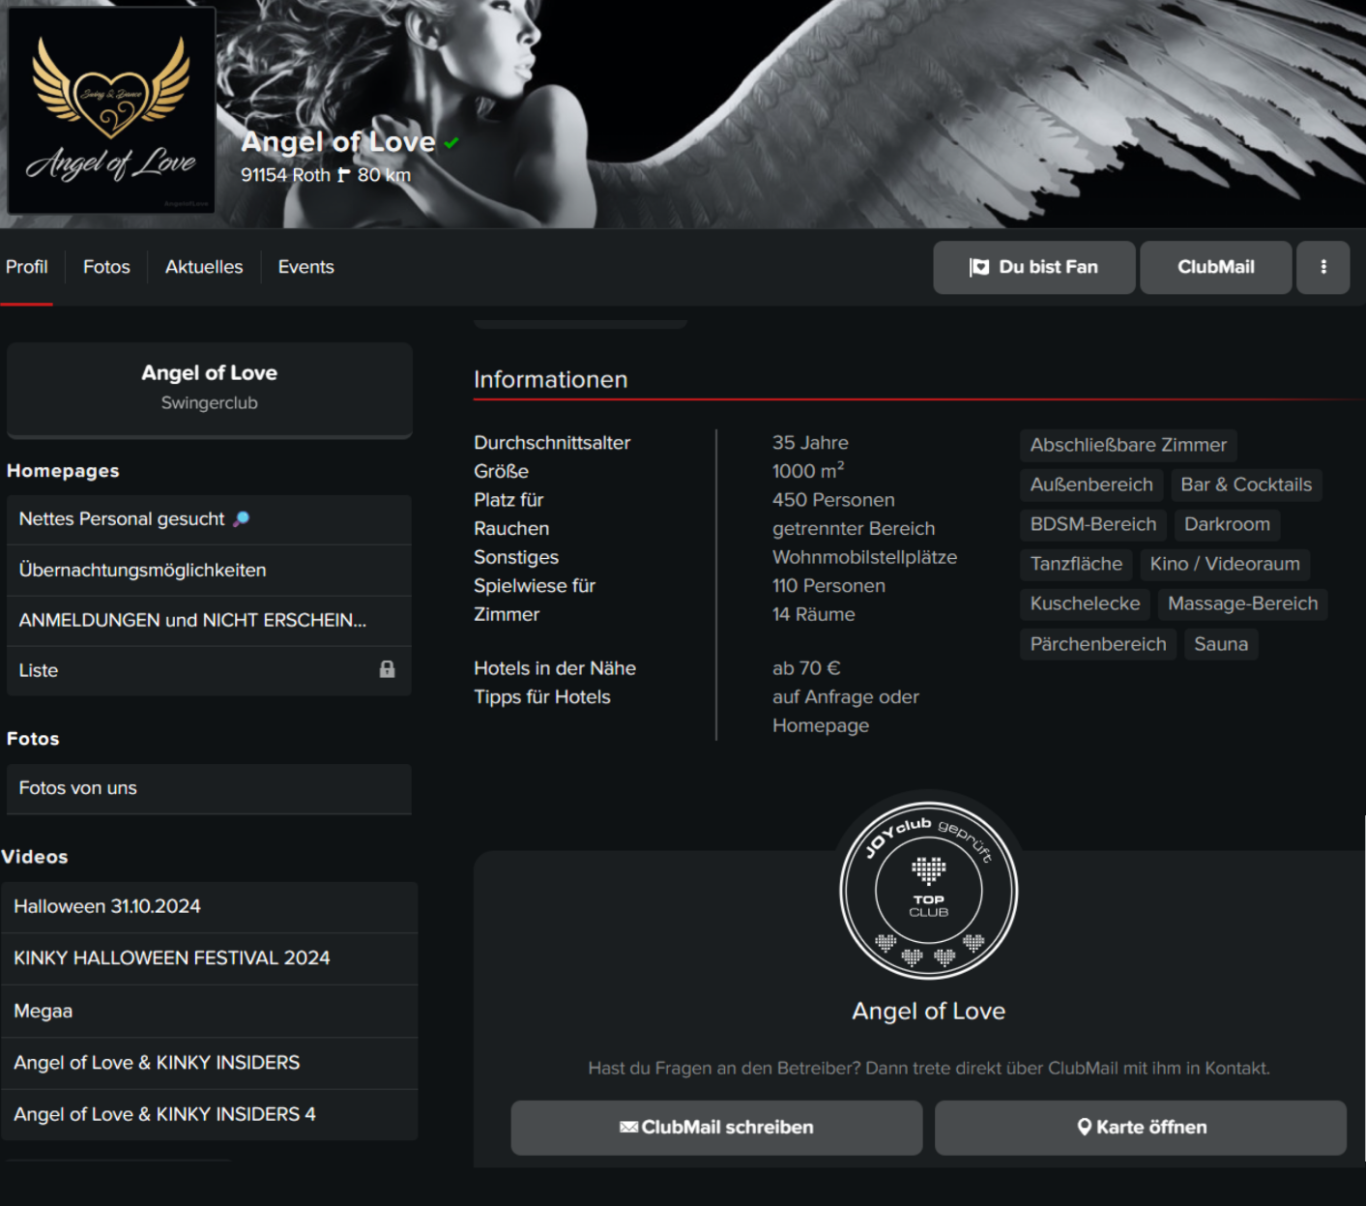Open the Übernachtungsmöglichkeiten homepage
Image resolution: width=1366 pixels, height=1206 pixels.
142,570
